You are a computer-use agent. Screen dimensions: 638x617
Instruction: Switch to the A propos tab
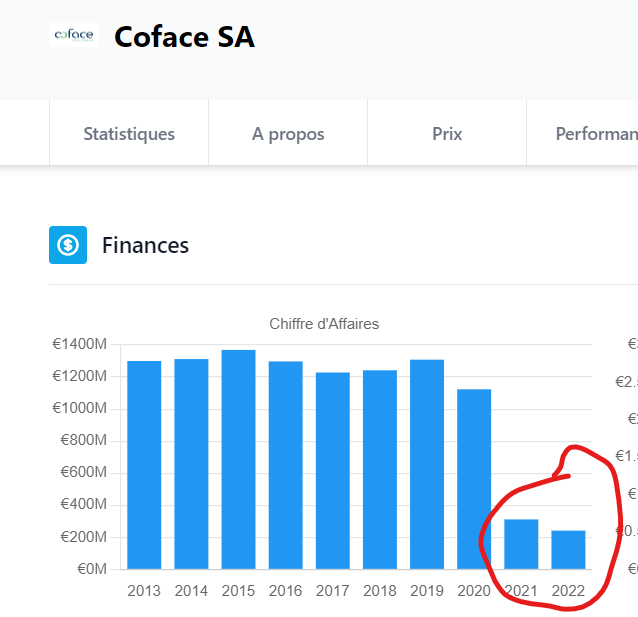288,133
